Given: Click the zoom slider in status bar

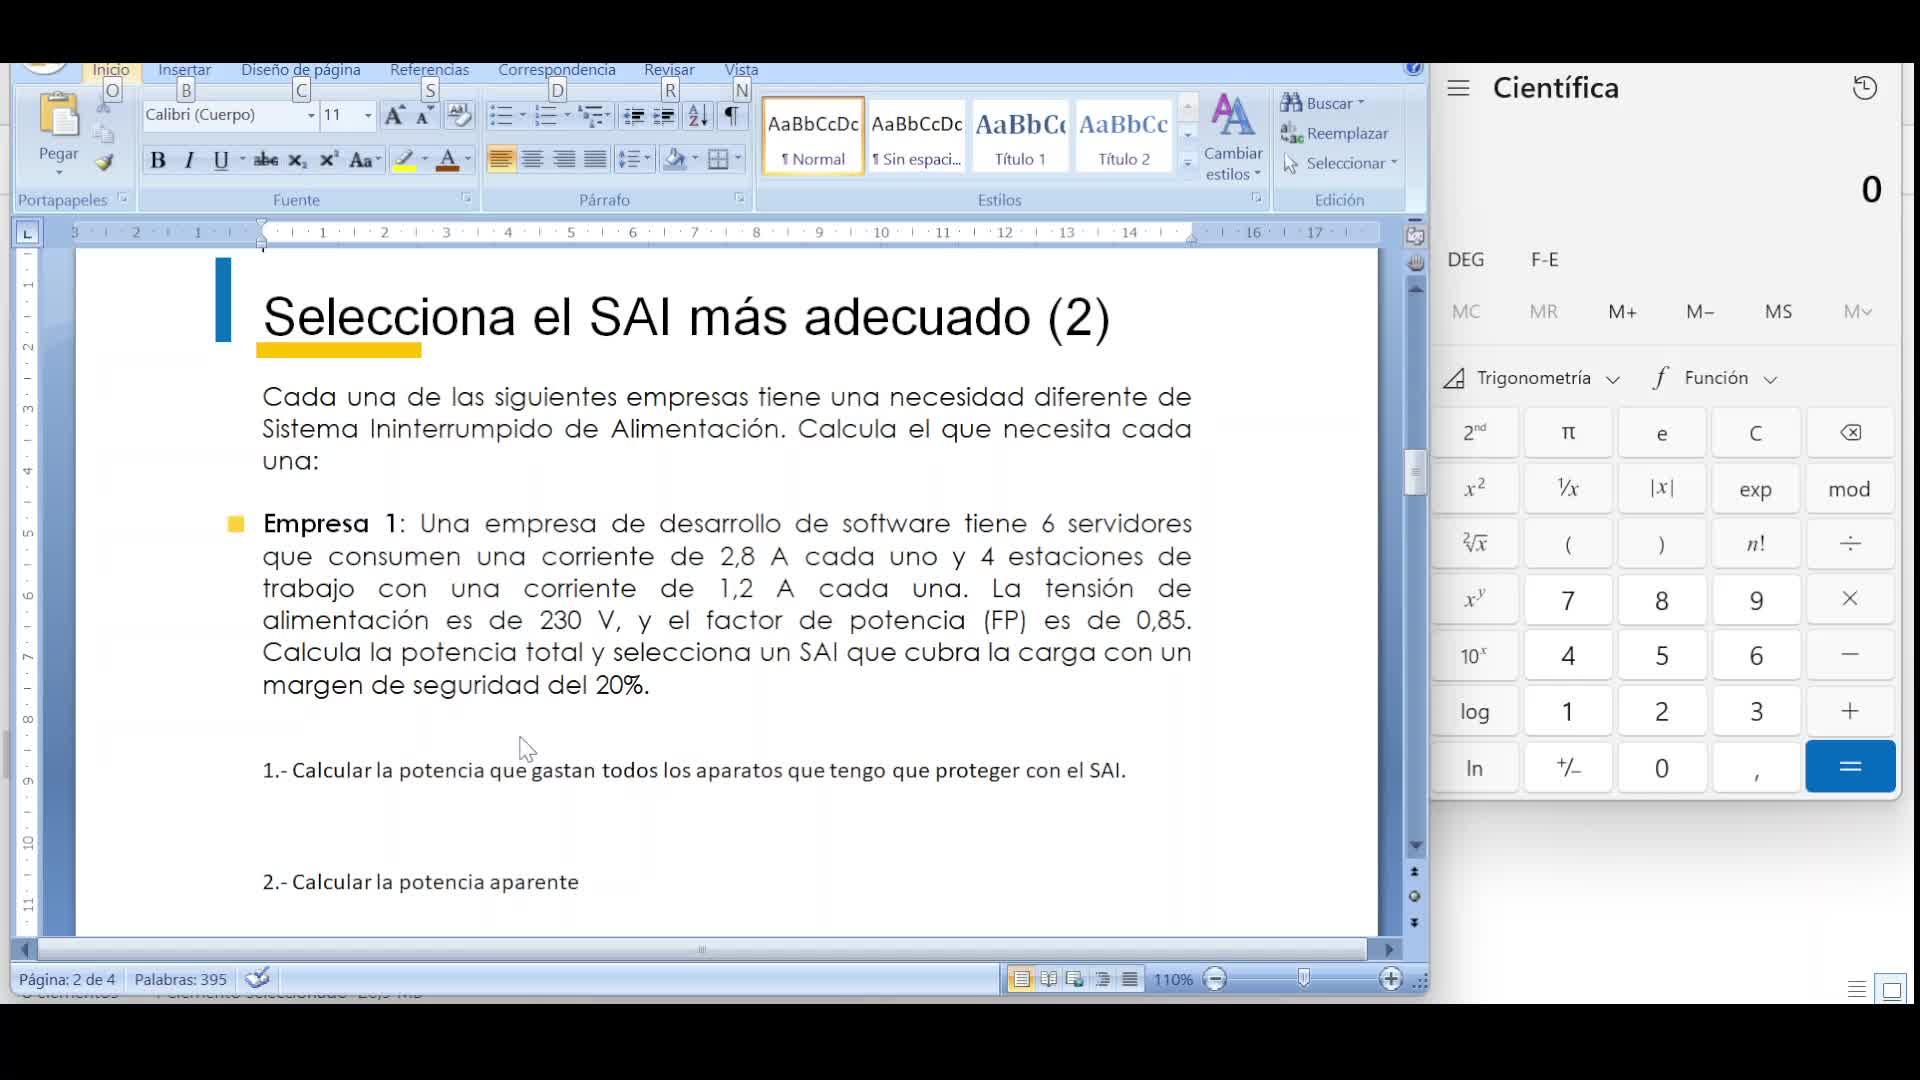Looking at the screenshot, I should pyautogui.click(x=1303, y=979).
